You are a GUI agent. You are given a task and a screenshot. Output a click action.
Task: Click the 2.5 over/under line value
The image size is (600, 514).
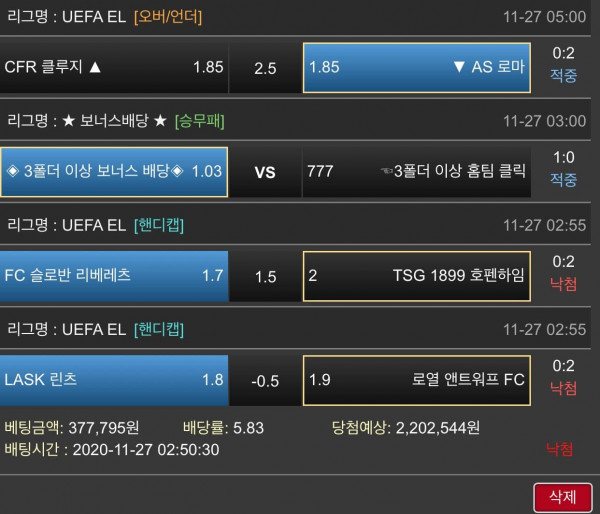[x=265, y=68]
